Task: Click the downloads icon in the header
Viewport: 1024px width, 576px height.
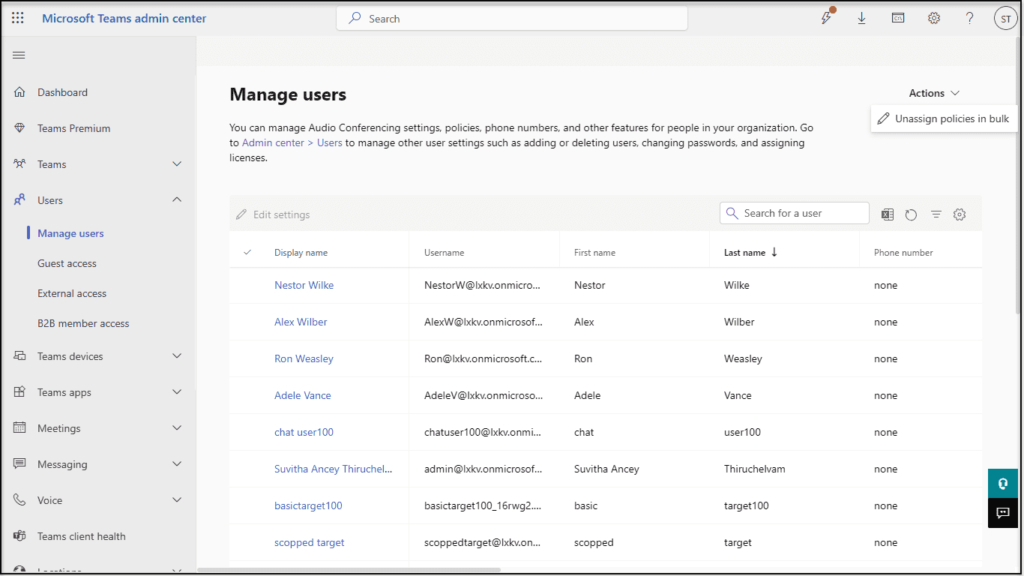Action: click(861, 18)
